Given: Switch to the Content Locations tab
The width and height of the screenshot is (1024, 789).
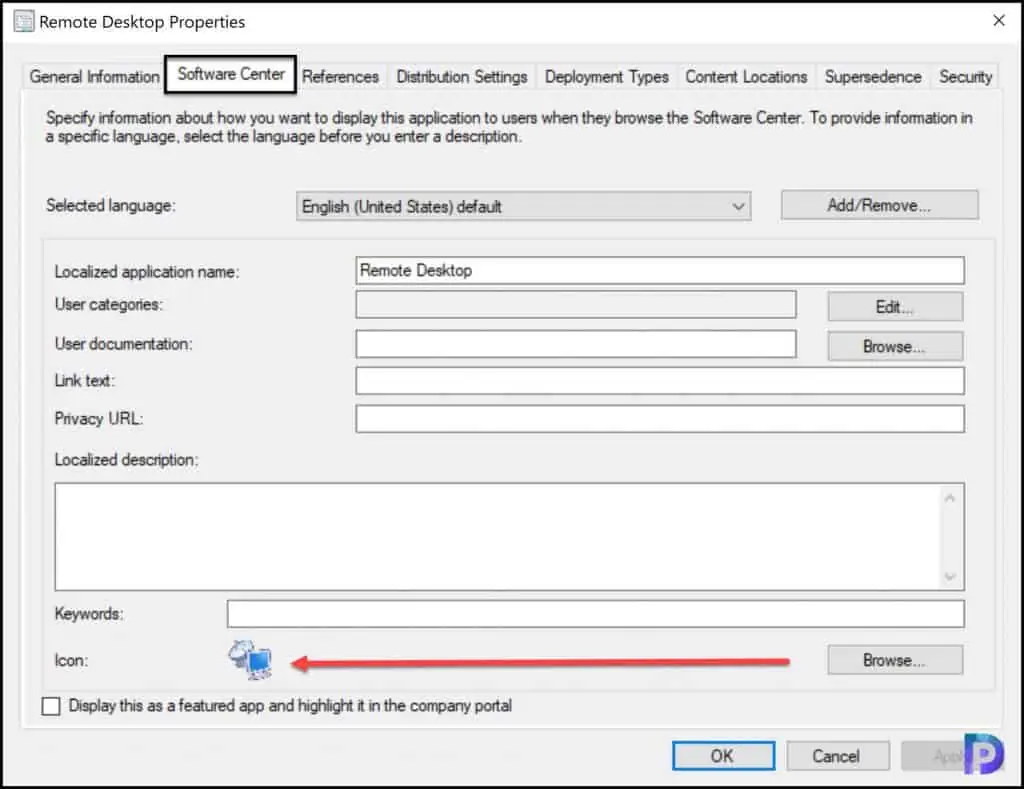Looking at the screenshot, I should tap(746, 76).
